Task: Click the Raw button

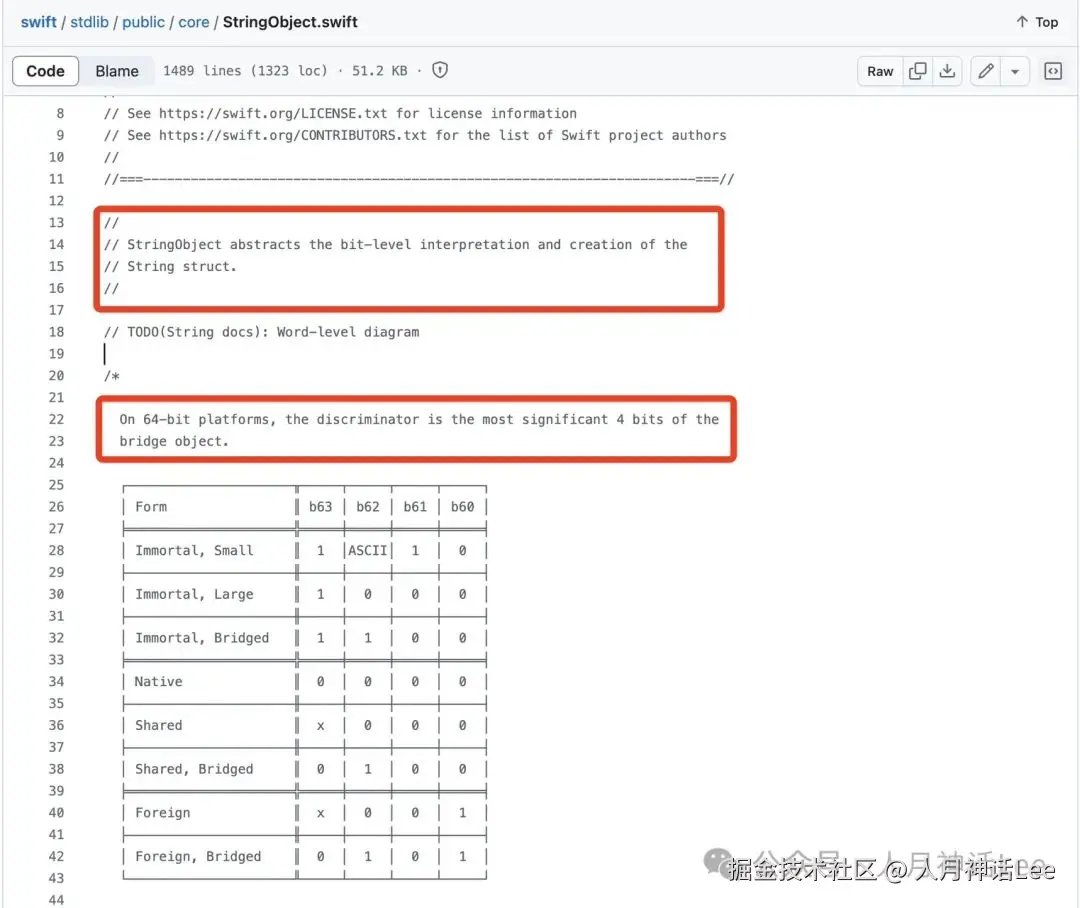Action: [879, 71]
